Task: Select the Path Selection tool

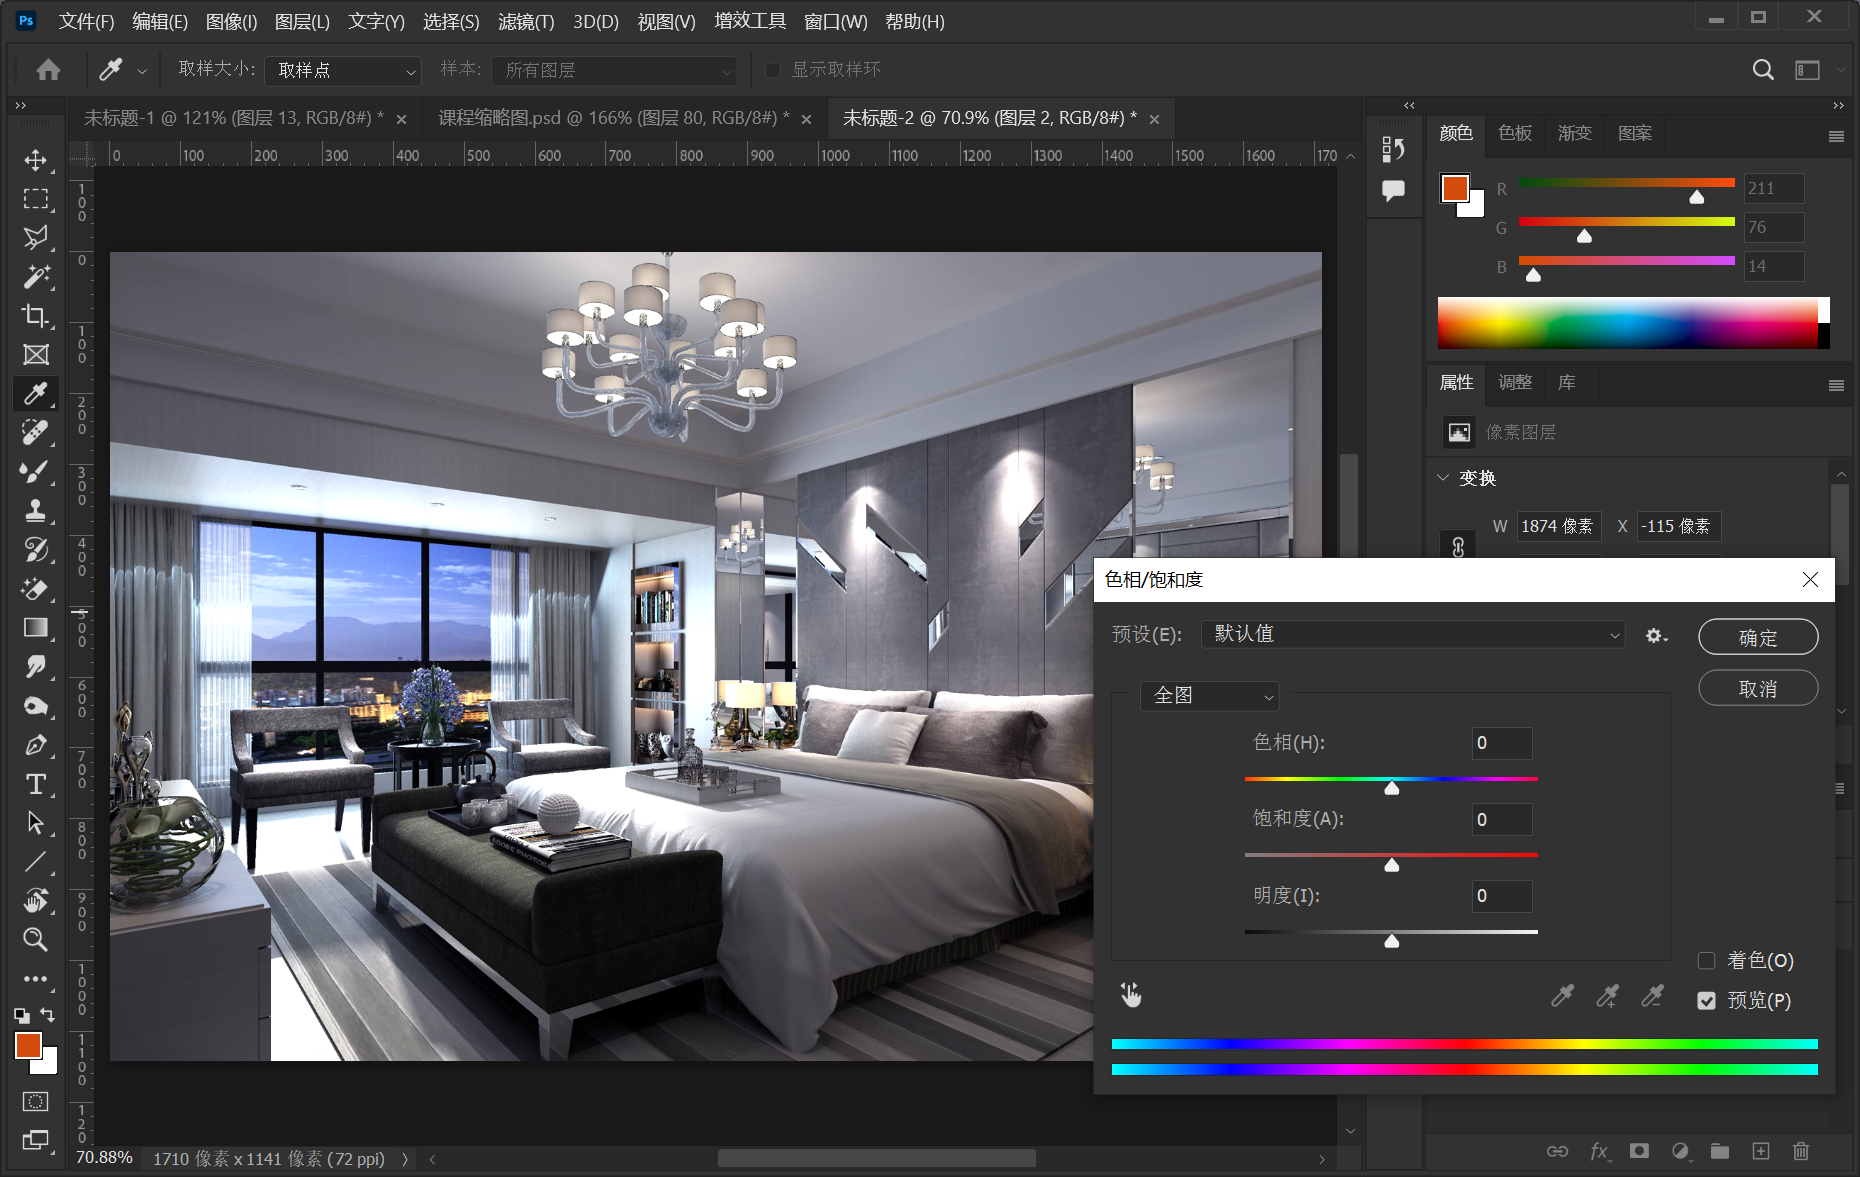Action: tap(36, 823)
